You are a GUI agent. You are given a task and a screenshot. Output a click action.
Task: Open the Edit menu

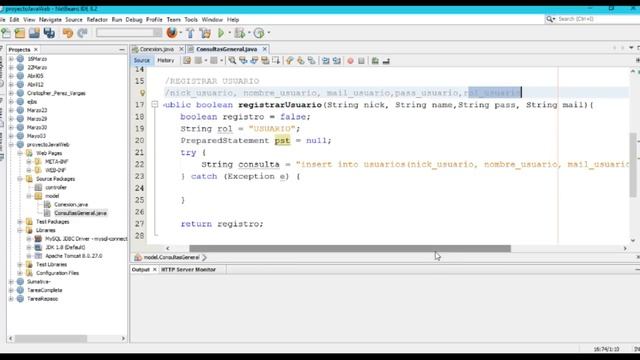click(14, 20)
